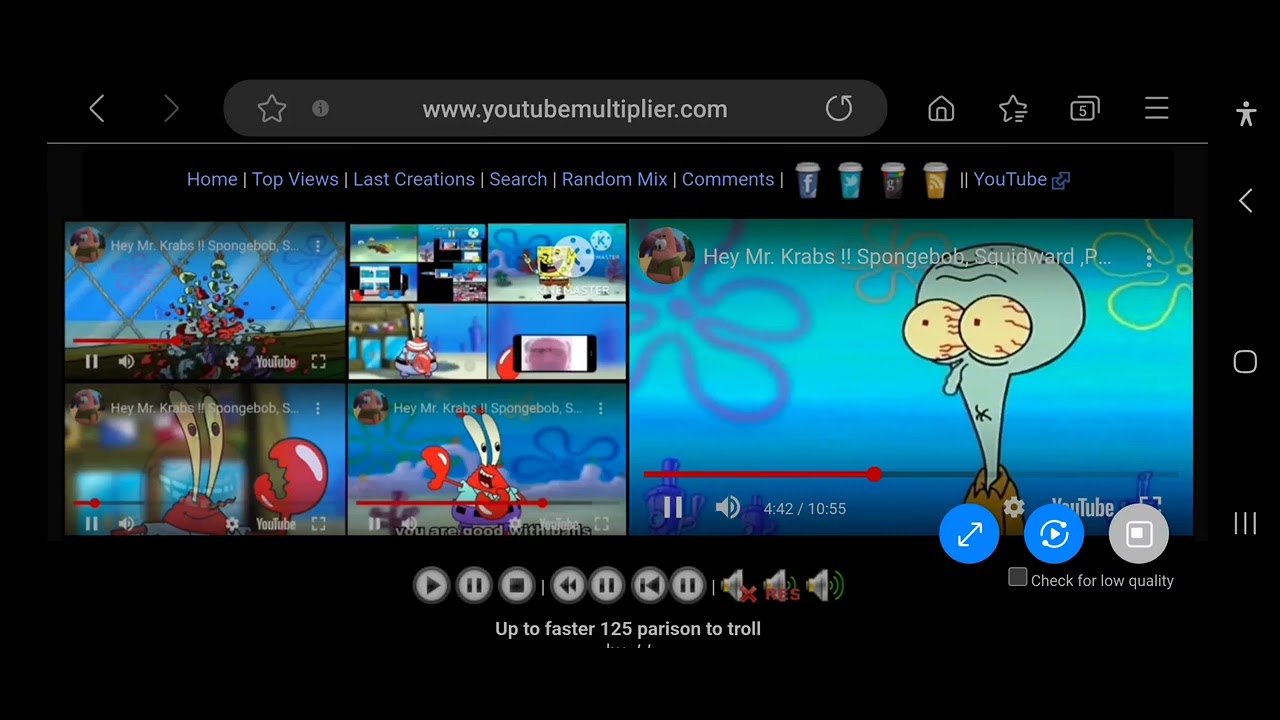The image size is (1280, 720).
Task: Click YouTube logo on top-left video
Action: 275,361
